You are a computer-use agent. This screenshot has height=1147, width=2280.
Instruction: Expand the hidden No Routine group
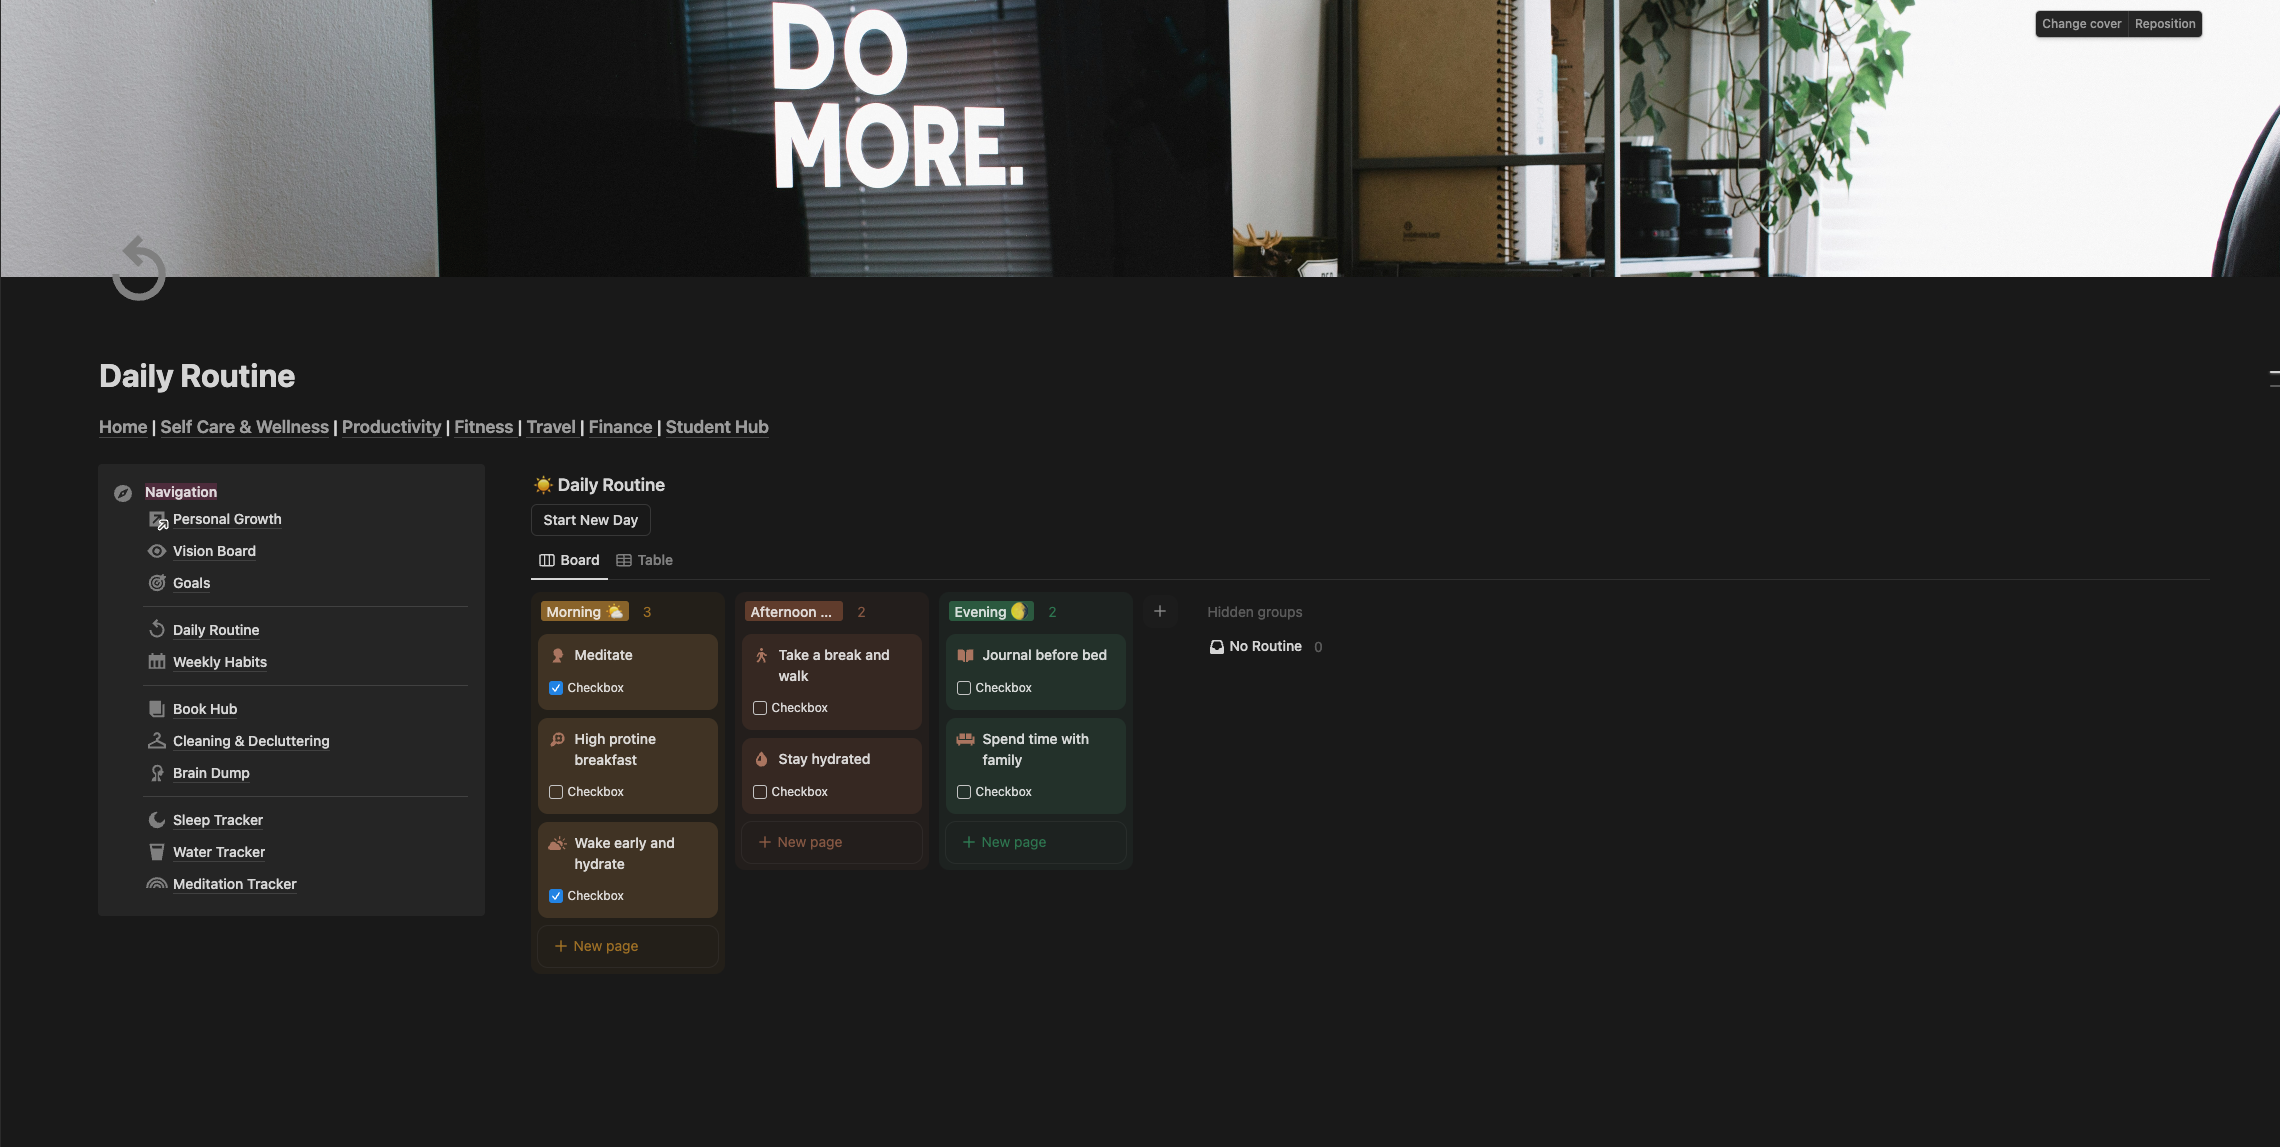(1264, 647)
